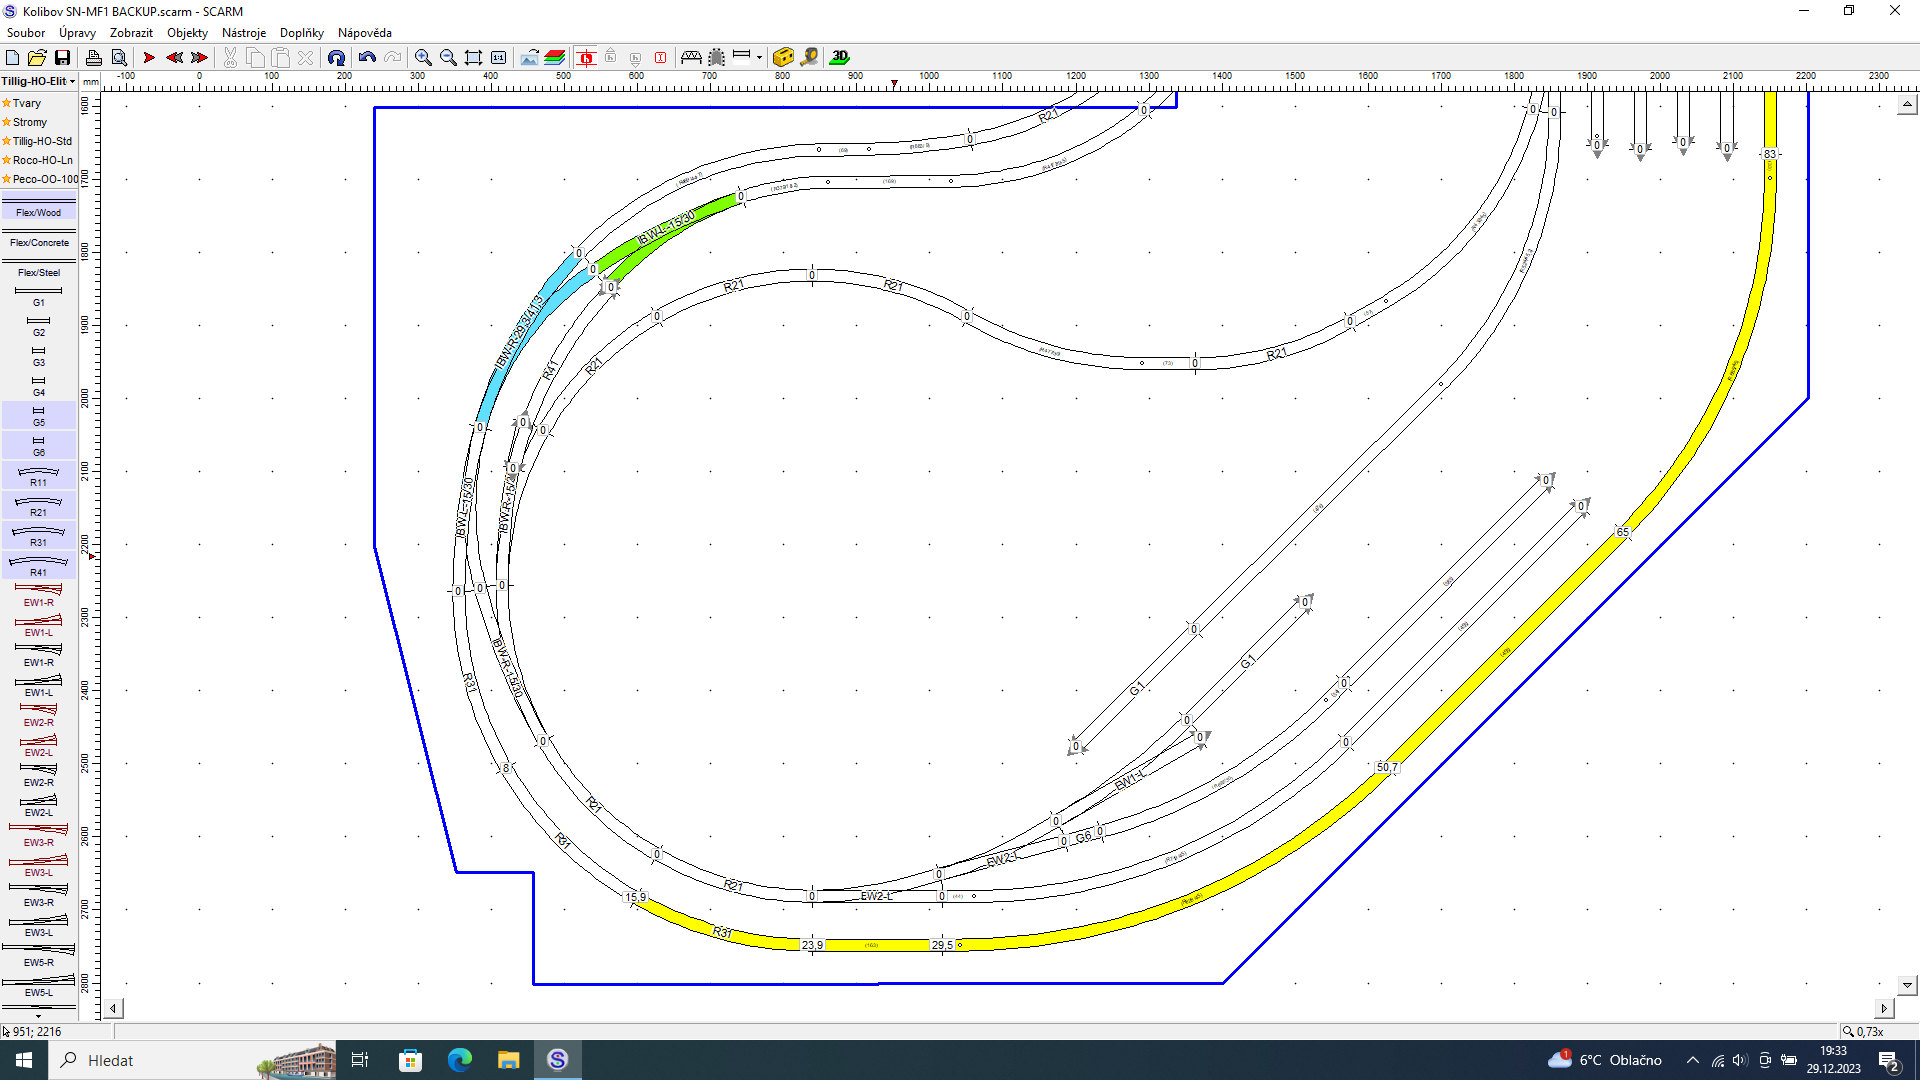Toggle the tunnel figure mode button

point(716,57)
